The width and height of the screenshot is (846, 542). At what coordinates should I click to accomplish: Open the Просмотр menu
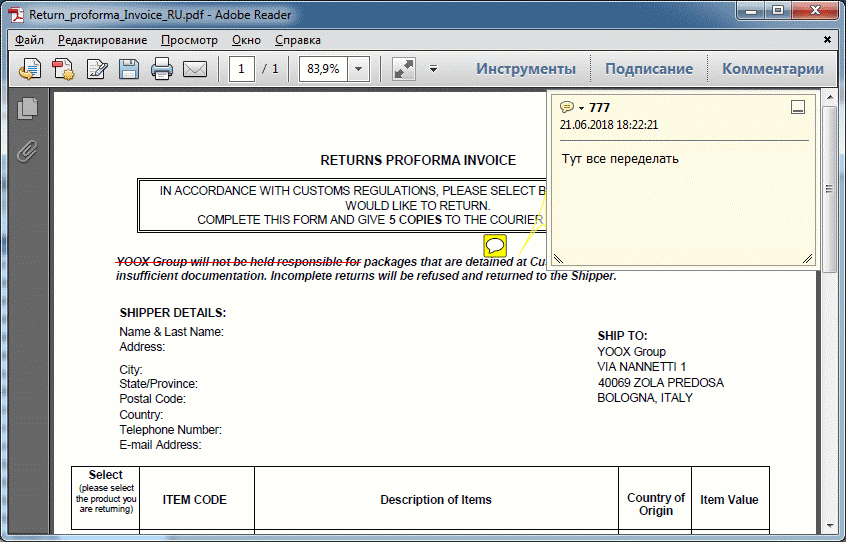189,40
